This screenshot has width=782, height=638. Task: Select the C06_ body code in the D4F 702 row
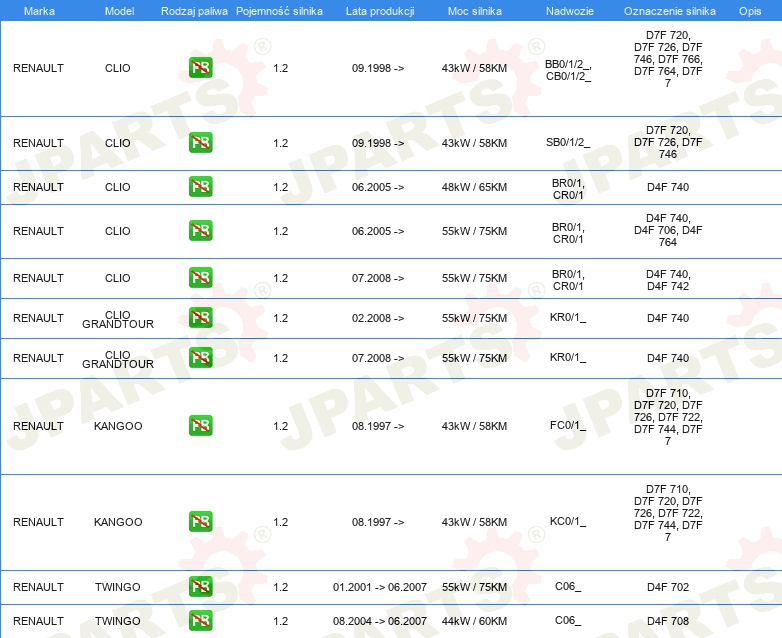click(568, 586)
